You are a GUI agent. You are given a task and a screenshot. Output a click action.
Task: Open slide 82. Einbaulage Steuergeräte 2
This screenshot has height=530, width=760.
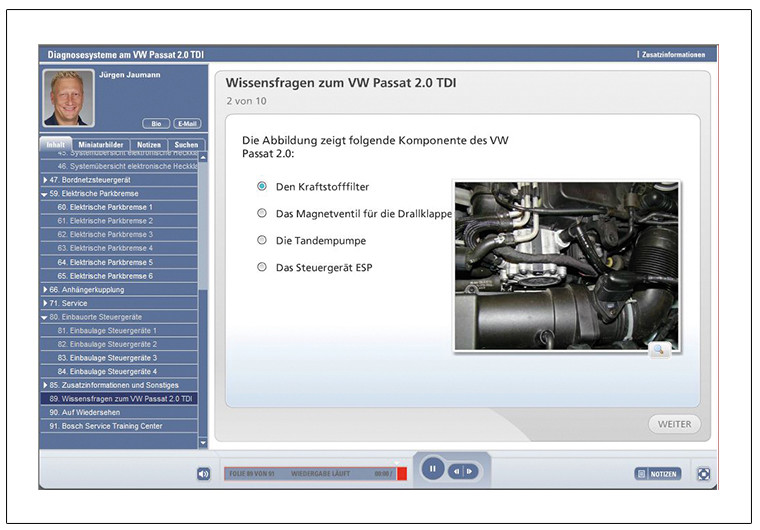[119, 344]
